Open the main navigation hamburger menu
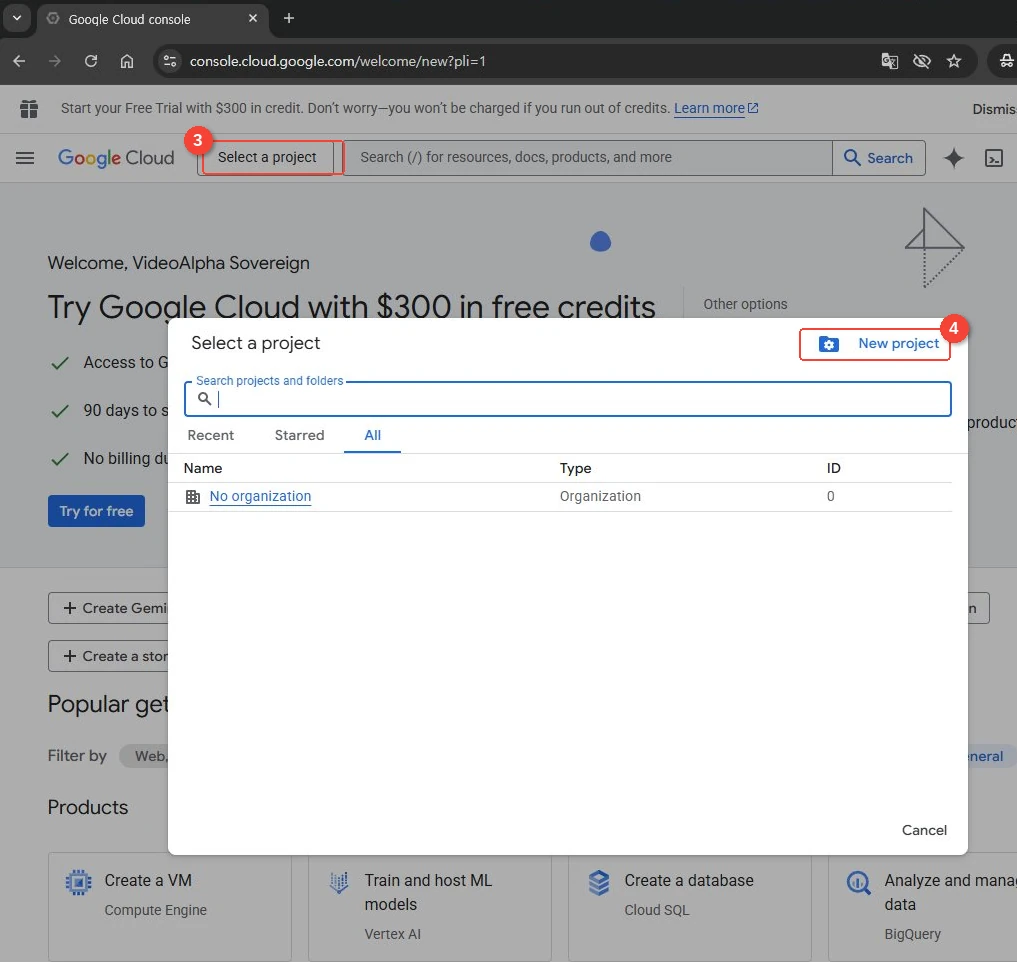This screenshot has height=962, width=1017. [25, 158]
